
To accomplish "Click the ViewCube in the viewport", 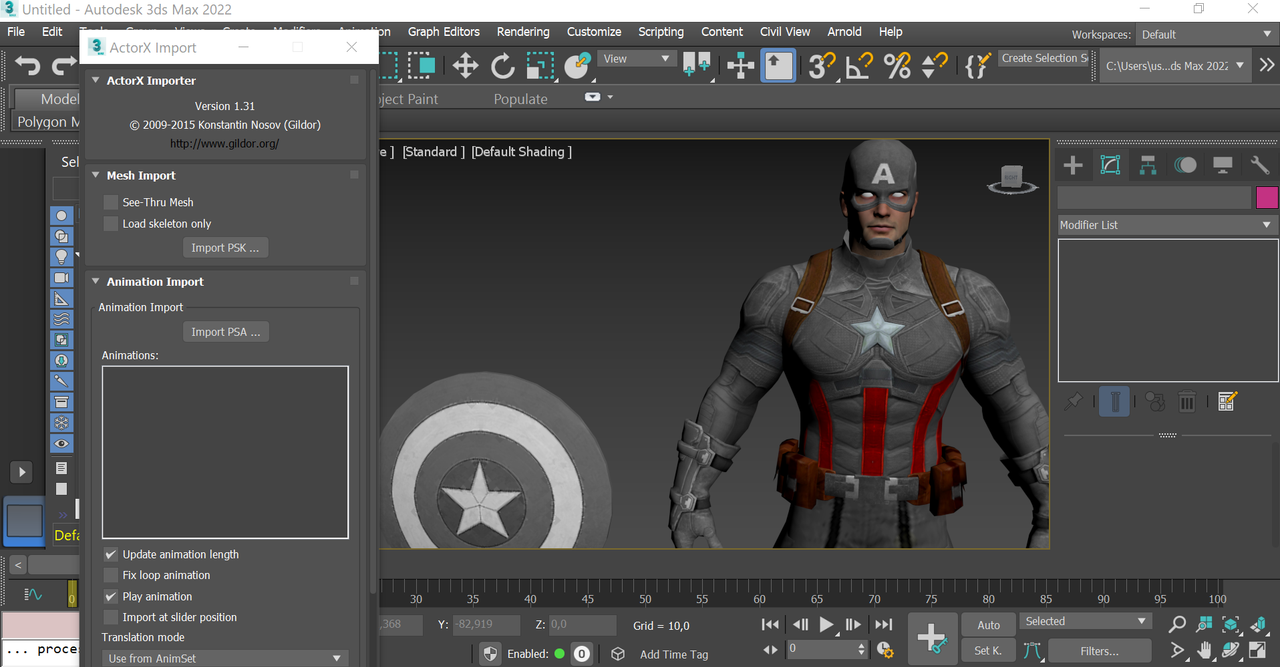I will pos(1012,178).
